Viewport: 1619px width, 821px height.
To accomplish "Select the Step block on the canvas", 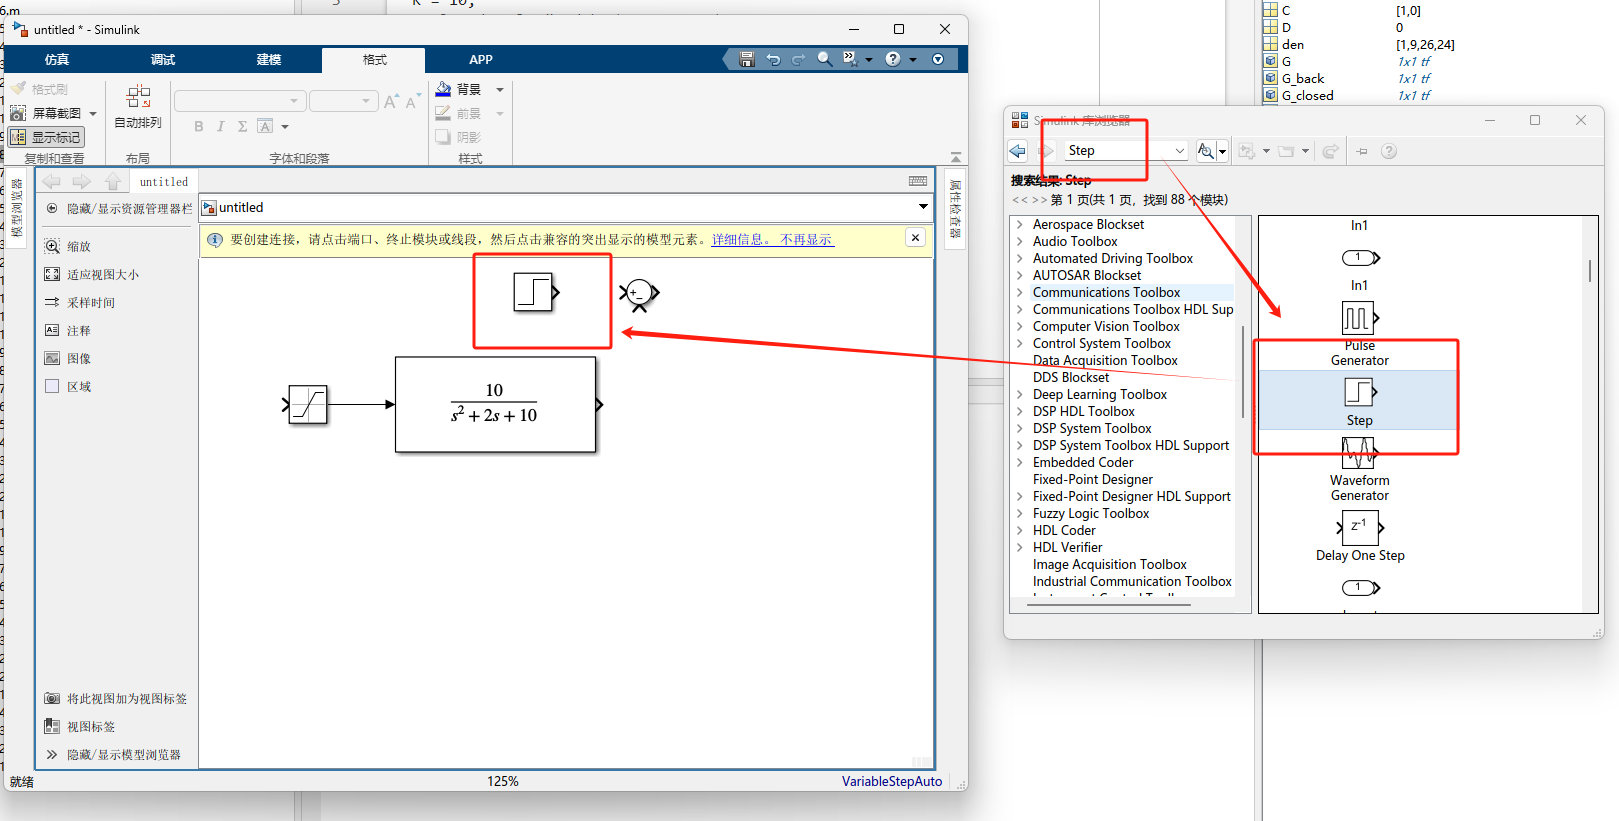I will pos(534,292).
